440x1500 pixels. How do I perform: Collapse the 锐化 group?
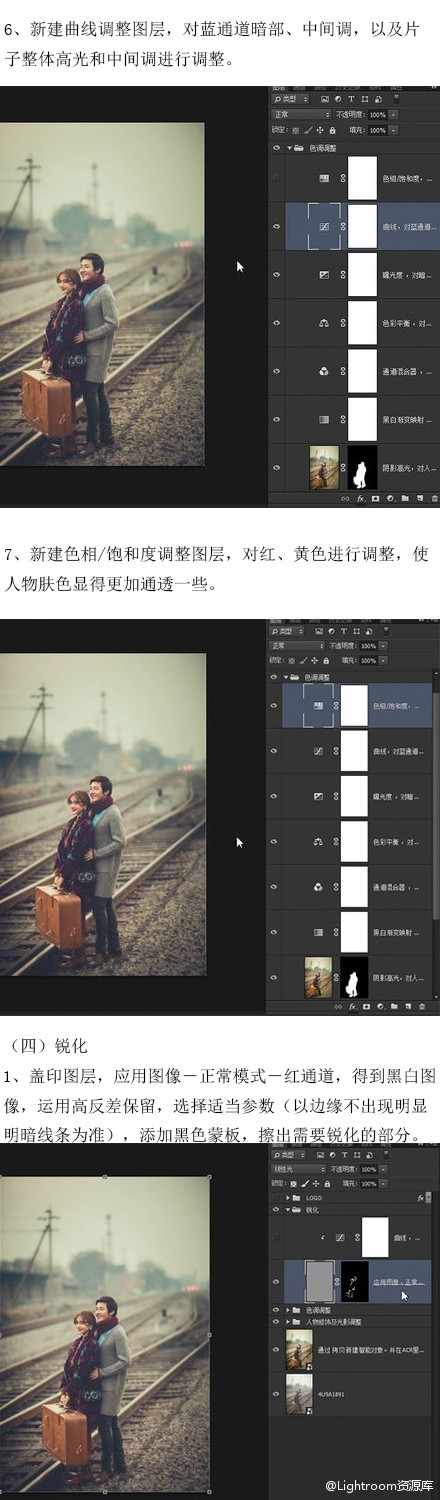point(288,1210)
